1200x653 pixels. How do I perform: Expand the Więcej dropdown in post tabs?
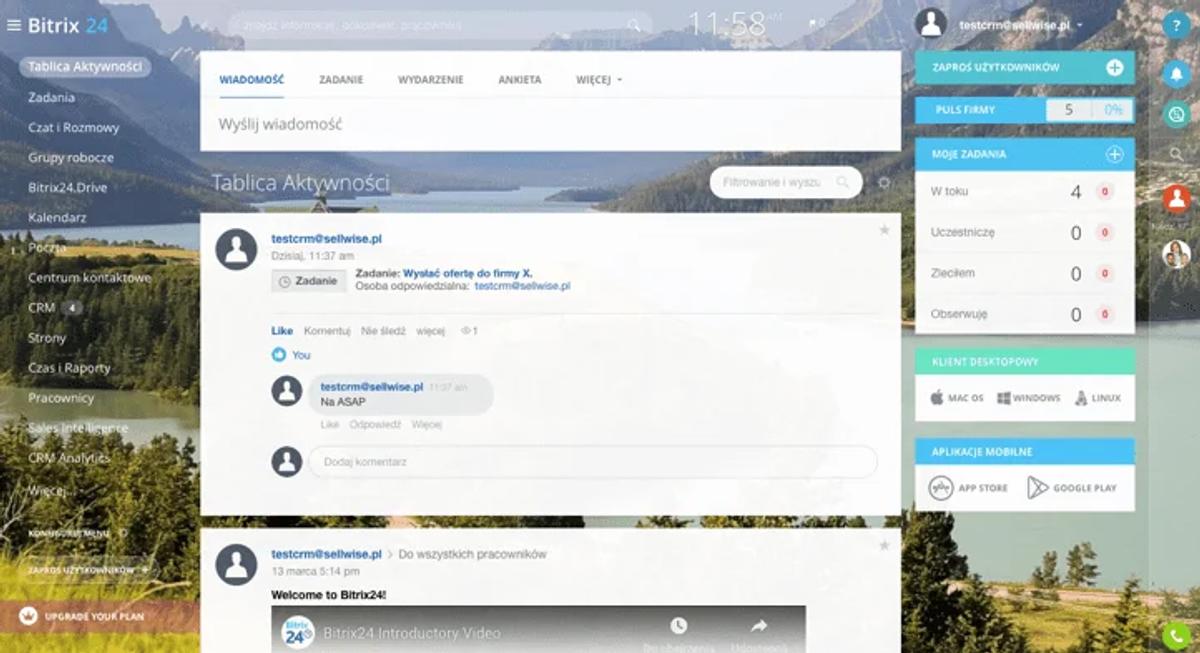pyautogui.click(x=599, y=80)
